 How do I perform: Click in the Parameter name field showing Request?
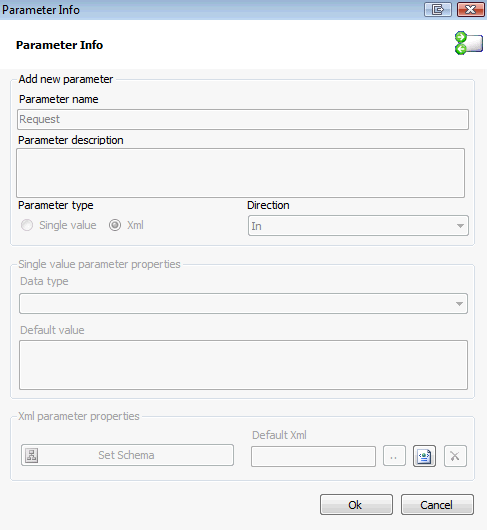pos(243,119)
